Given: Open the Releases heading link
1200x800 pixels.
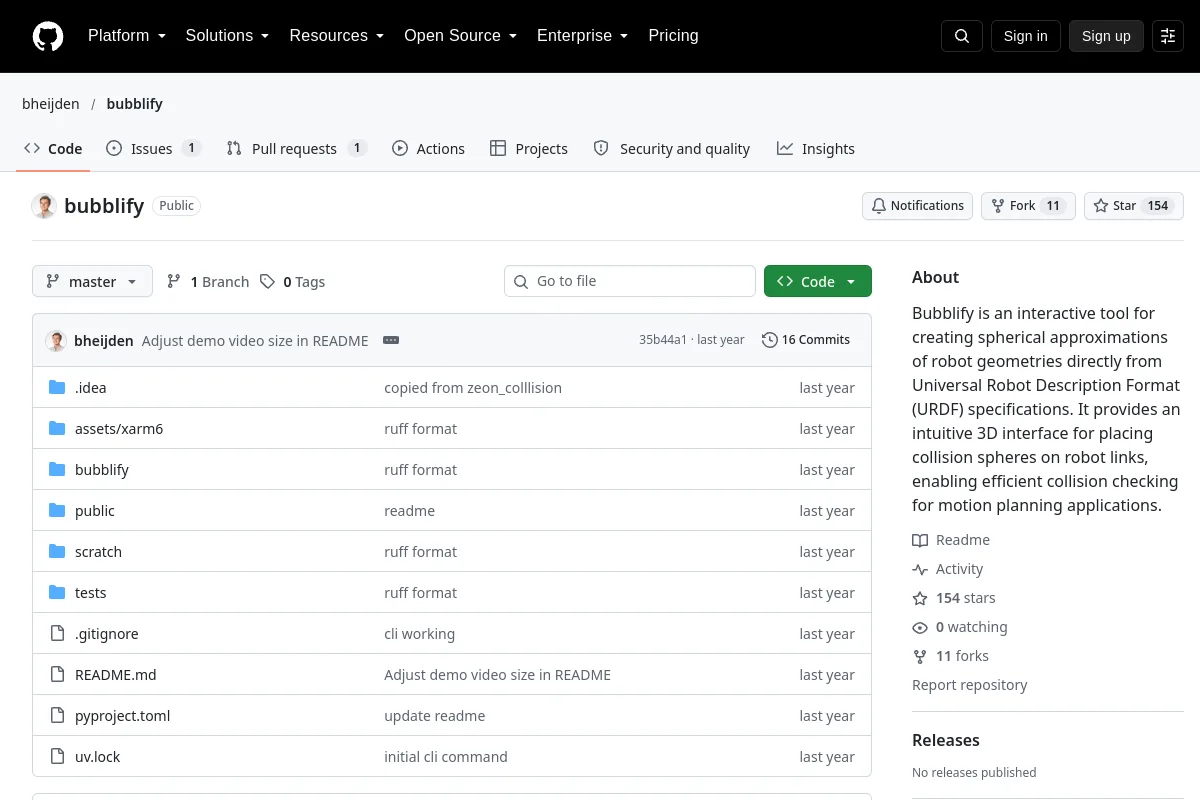Looking at the screenshot, I should pos(945,740).
